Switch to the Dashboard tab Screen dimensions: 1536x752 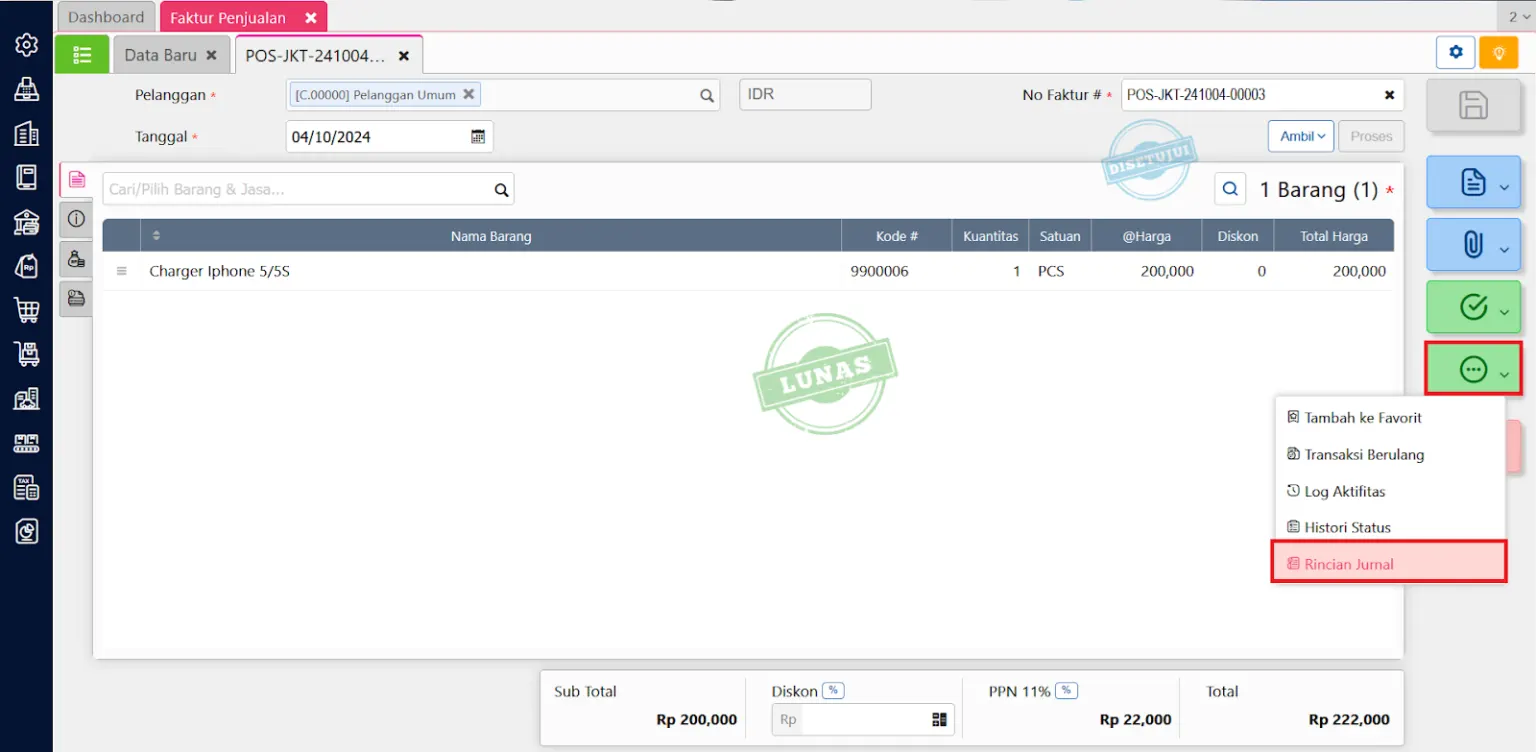106,17
